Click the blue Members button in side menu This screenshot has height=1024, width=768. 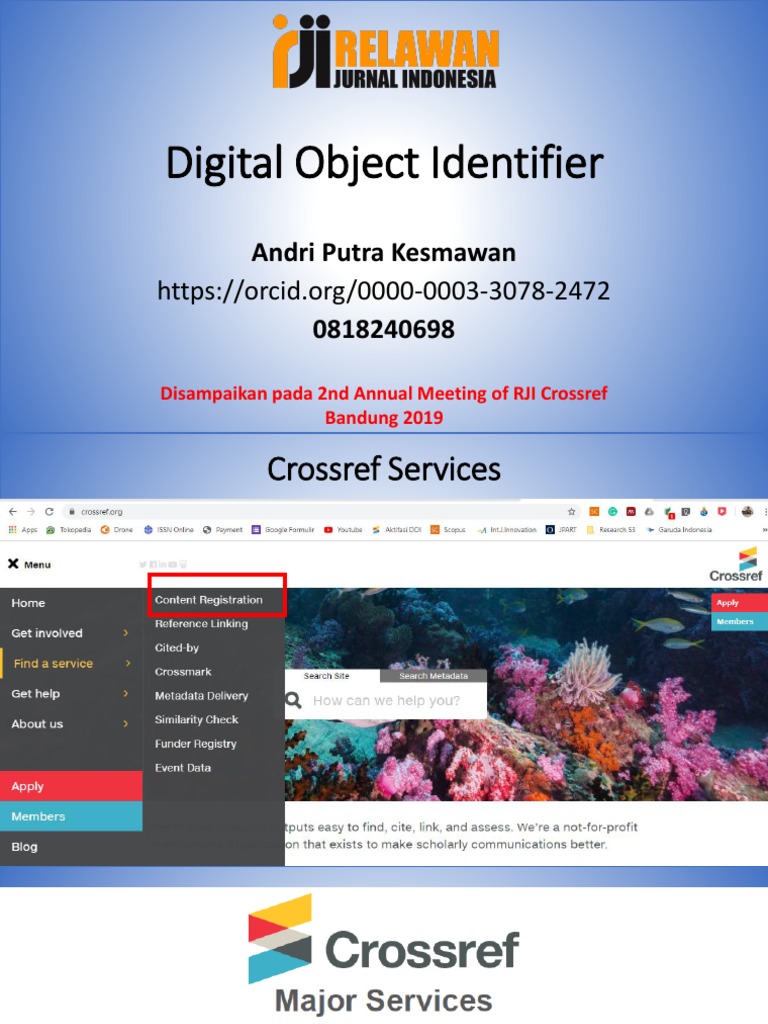[x=71, y=816]
